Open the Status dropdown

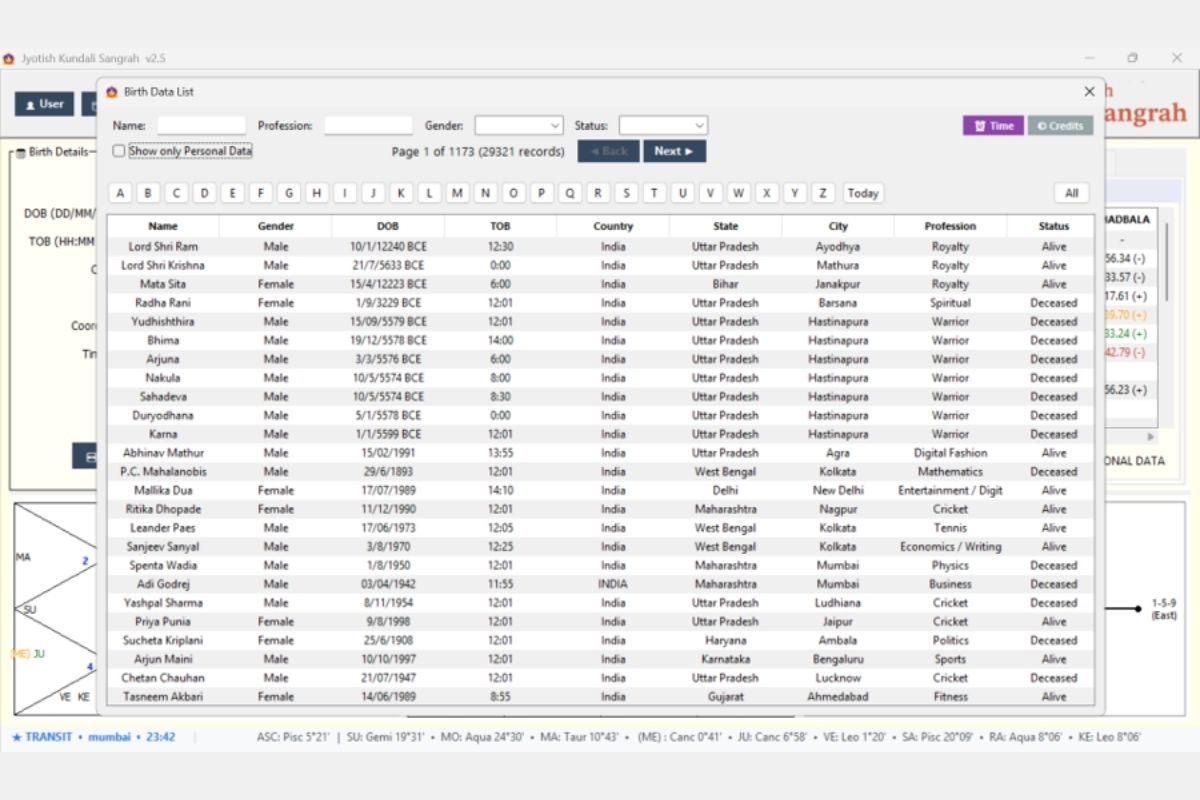(663, 126)
